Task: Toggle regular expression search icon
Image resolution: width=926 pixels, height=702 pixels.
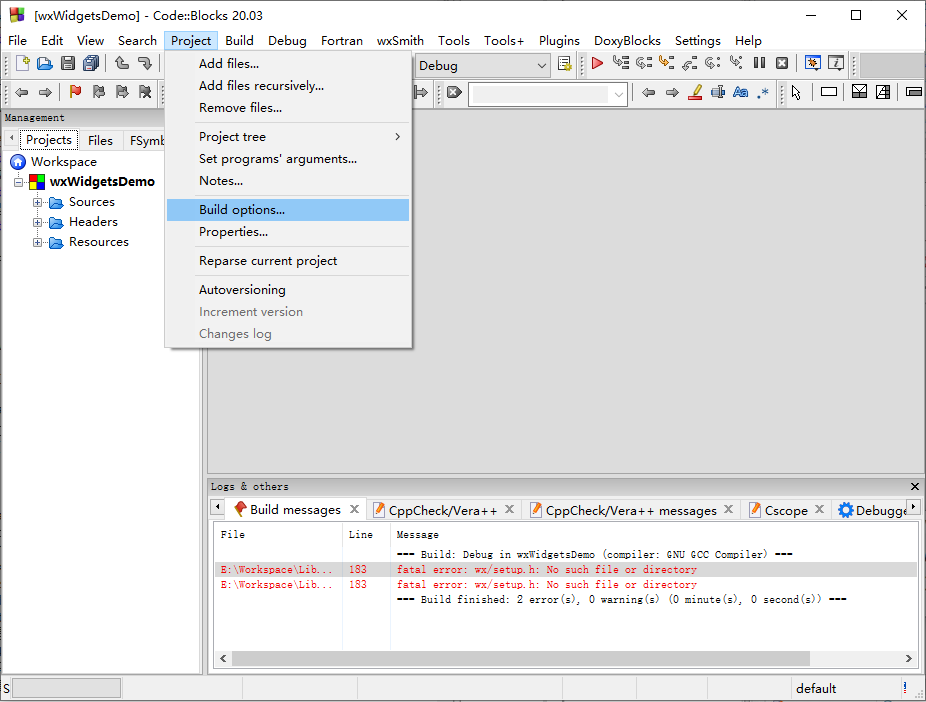Action: [763, 92]
